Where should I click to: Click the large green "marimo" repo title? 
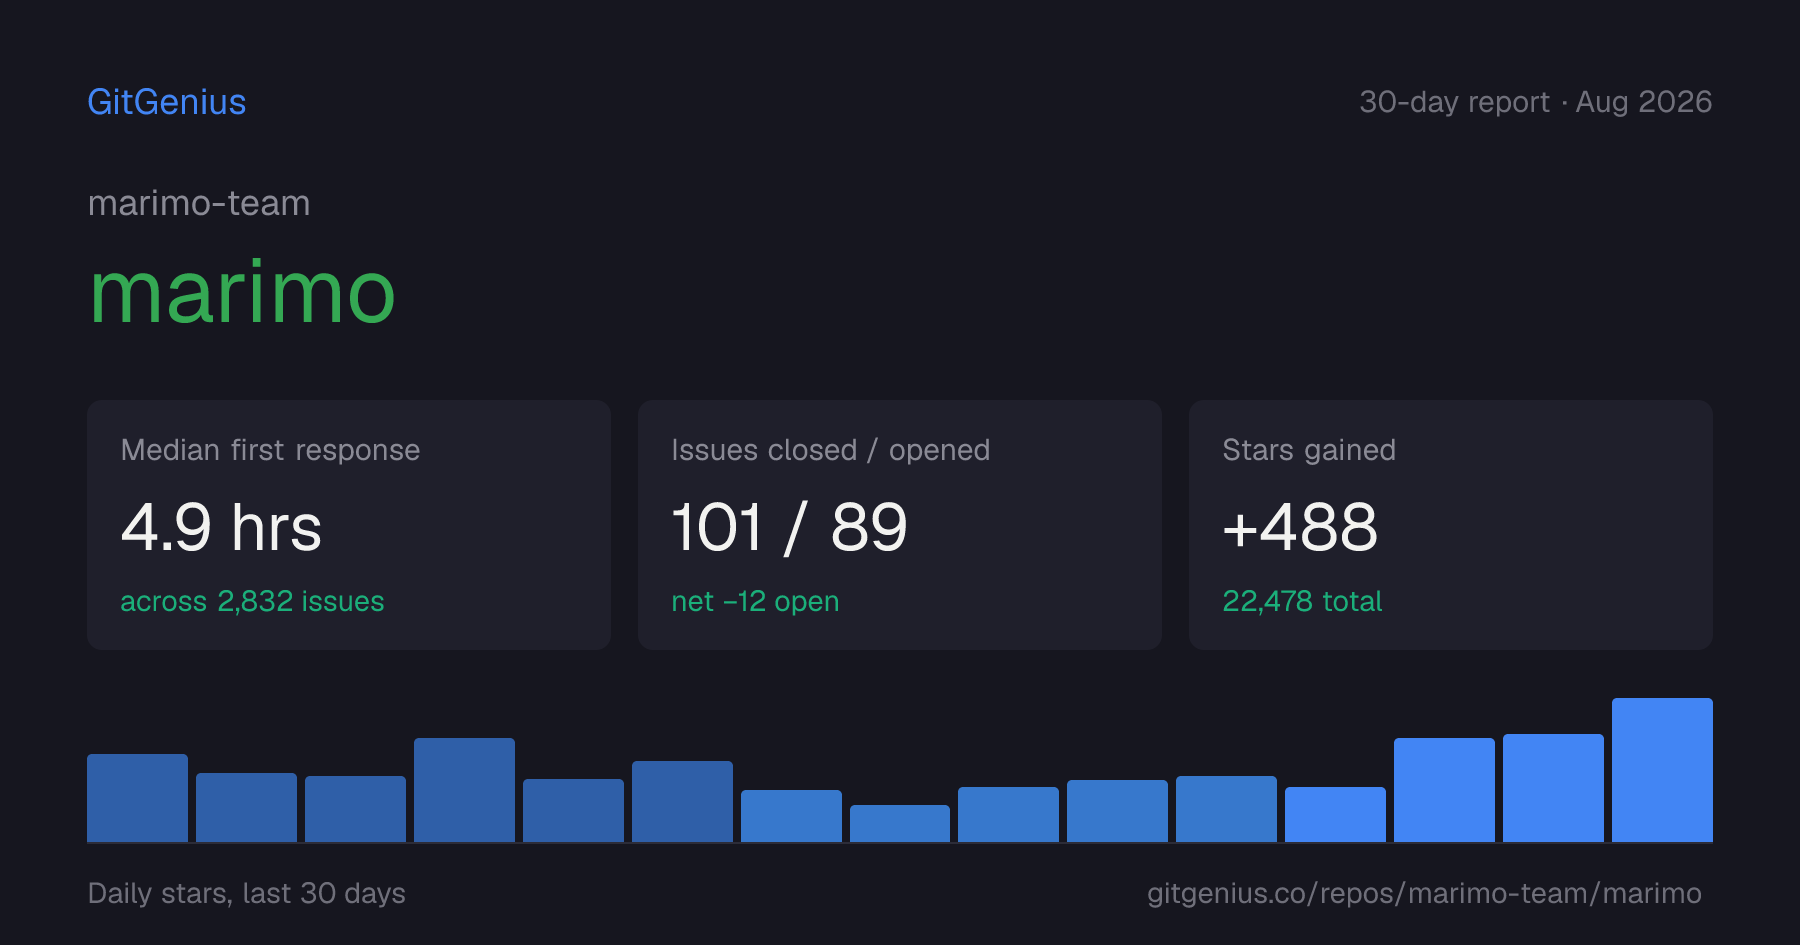click(x=243, y=293)
